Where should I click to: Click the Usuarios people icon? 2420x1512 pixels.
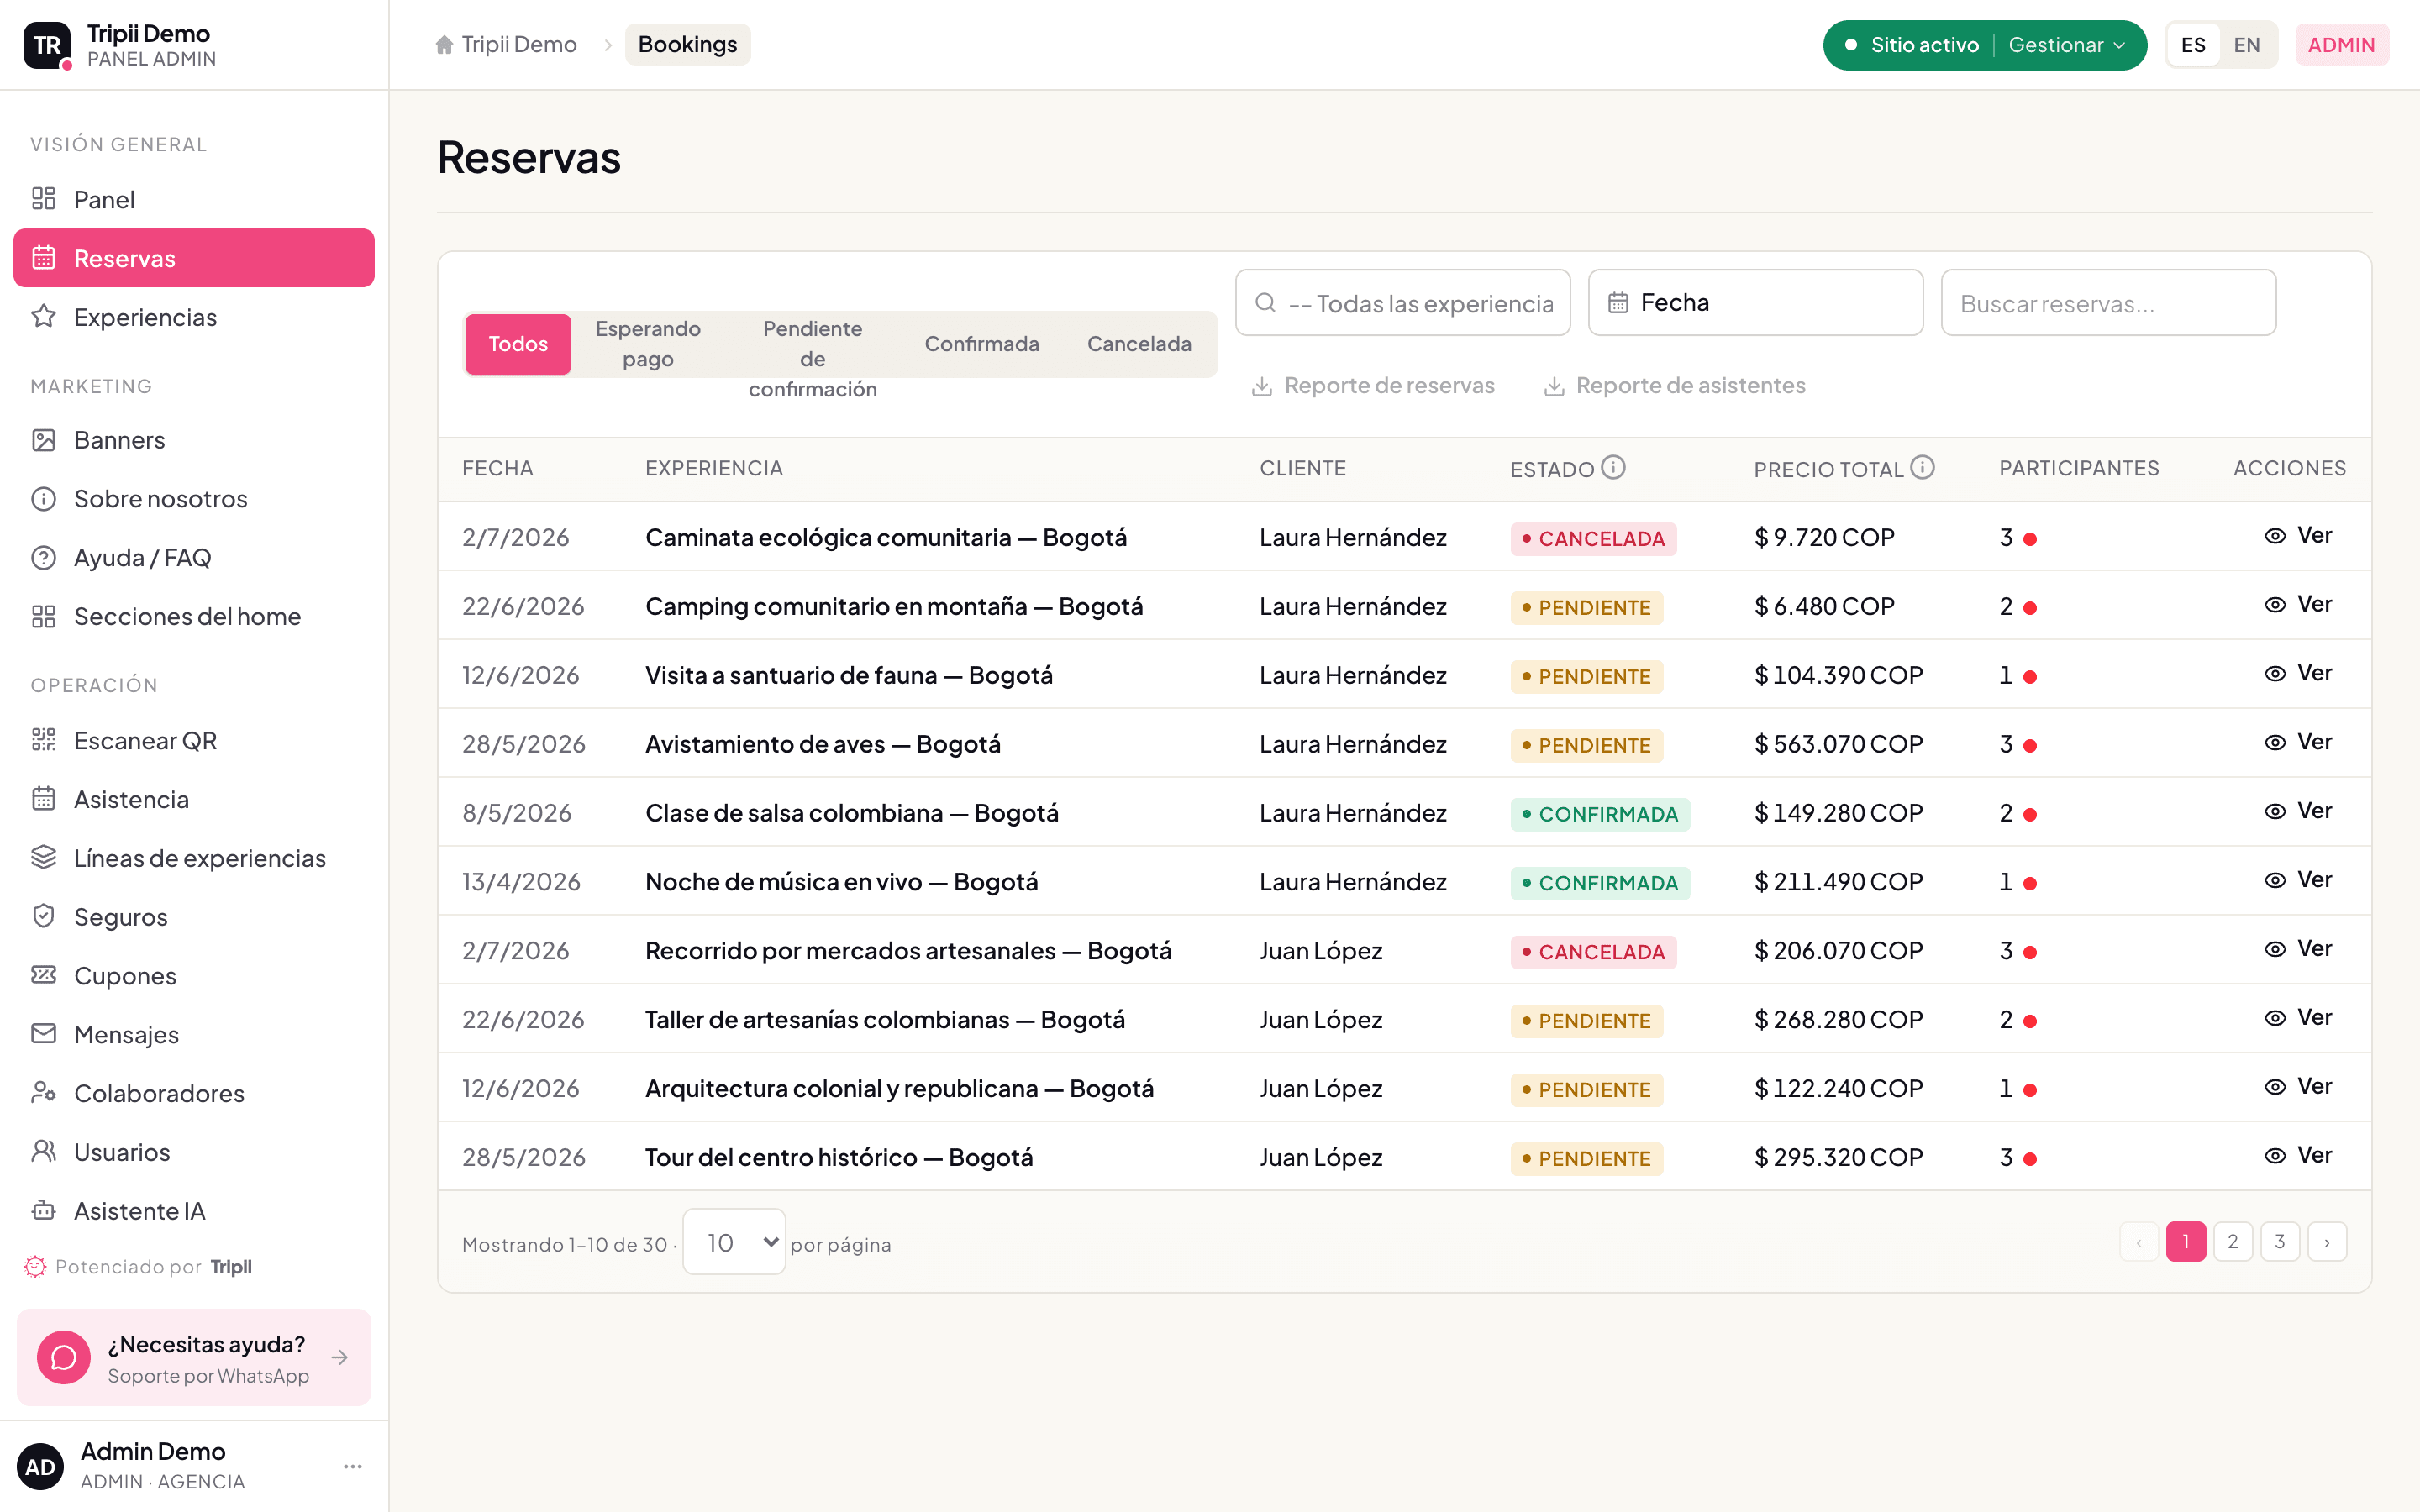[43, 1152]
